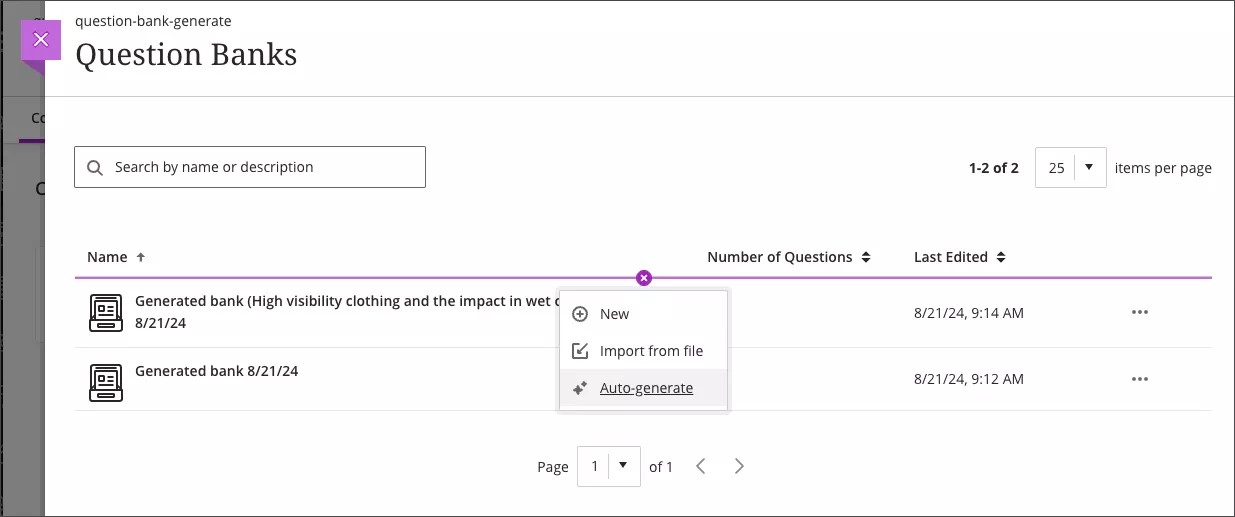
Task: Close the Question Banks panel
Action: 40,40
